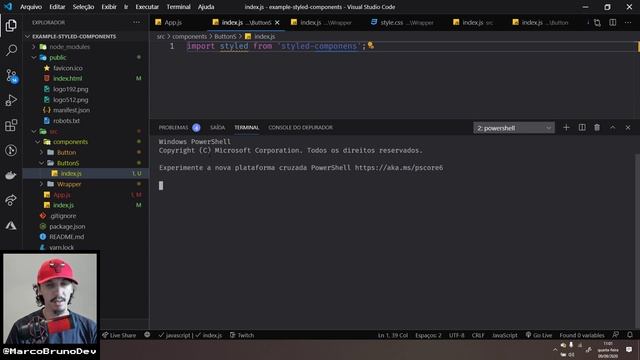Maximize the panel with chevron up
The image size is (640, 360).
(x=613, y=128)
